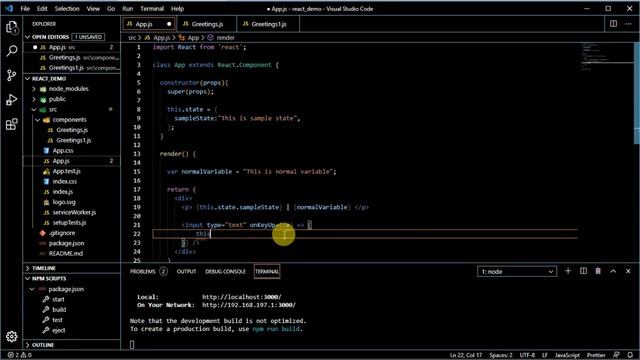
Task: Switch to the Problems panel tab
Action: tap(149, 271)
